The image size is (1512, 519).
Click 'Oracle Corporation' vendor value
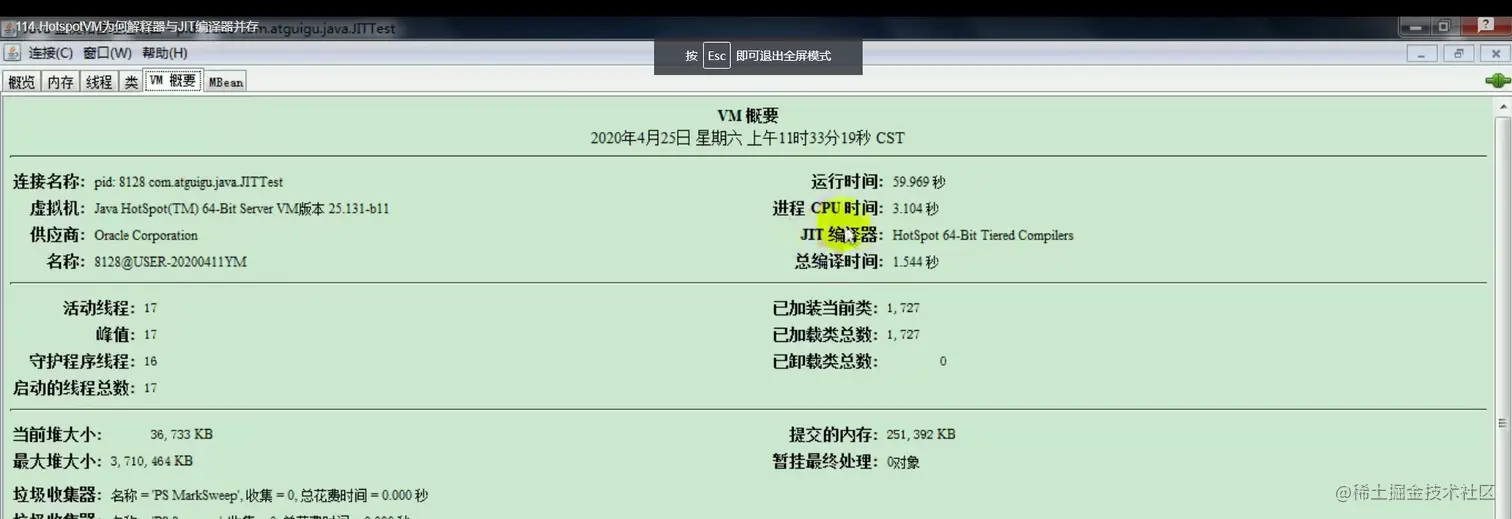click(x=146, y=236)
